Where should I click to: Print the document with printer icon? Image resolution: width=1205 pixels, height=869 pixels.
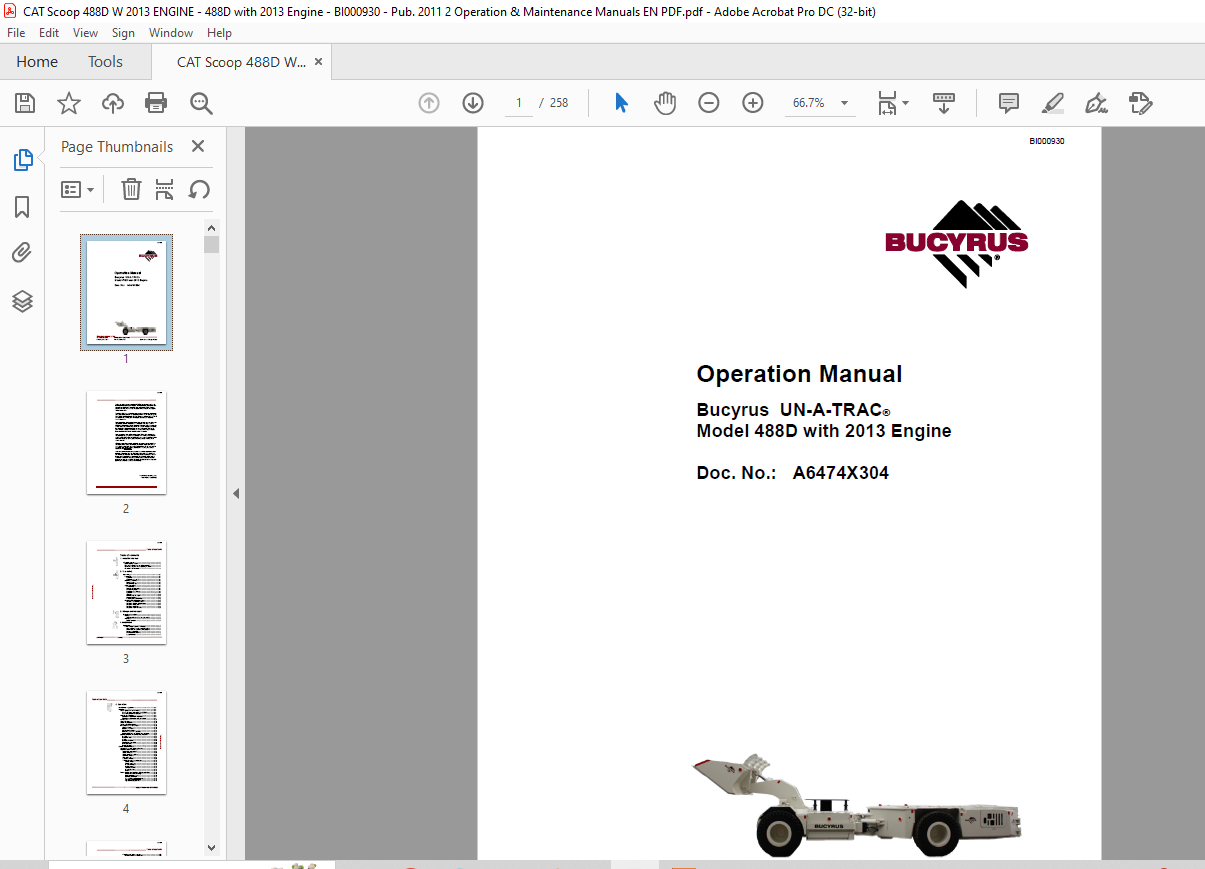coord(156,103)
